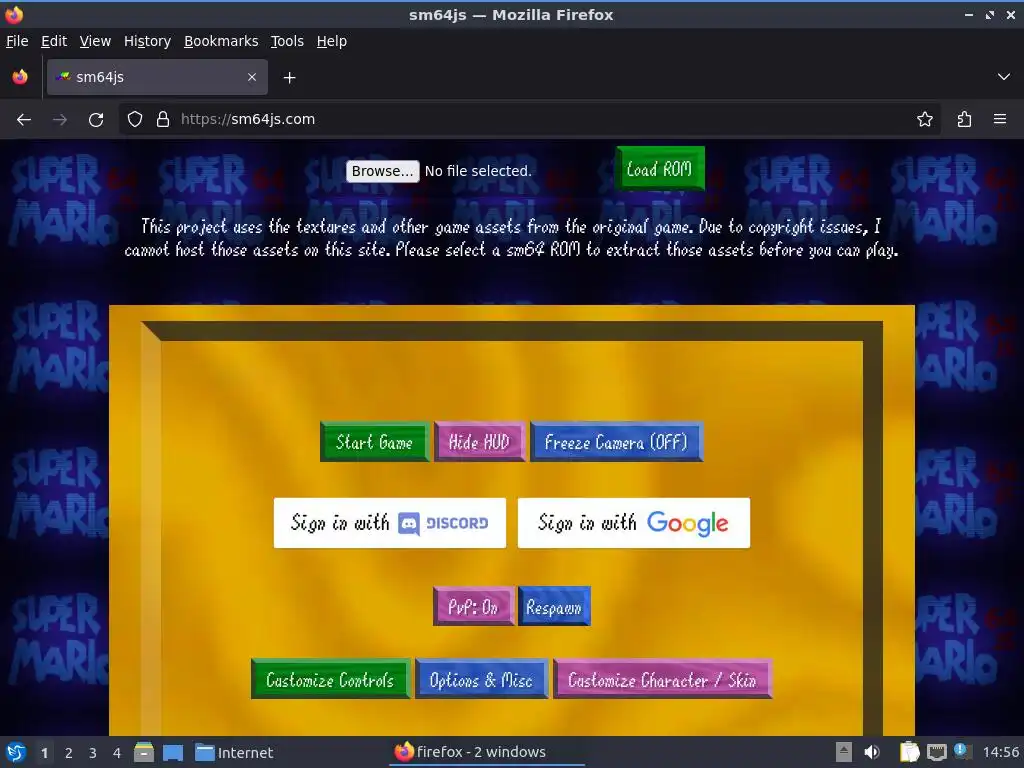The image size is (1024, 768).
Task: Open the taskbar start menu icon
Action: point(16,752)
